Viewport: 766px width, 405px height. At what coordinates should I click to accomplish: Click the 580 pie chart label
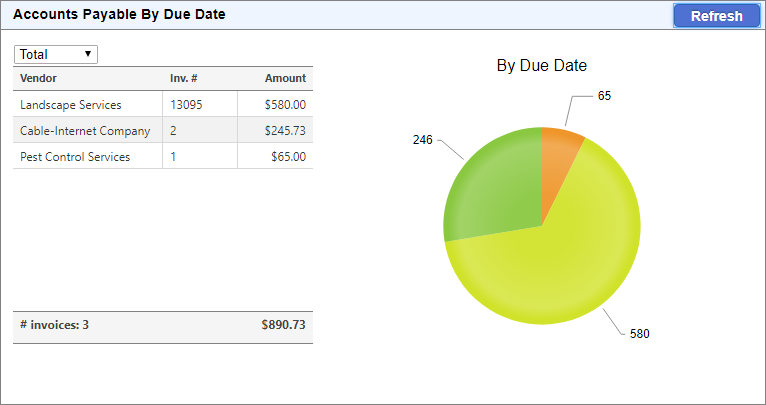[639, 334]
